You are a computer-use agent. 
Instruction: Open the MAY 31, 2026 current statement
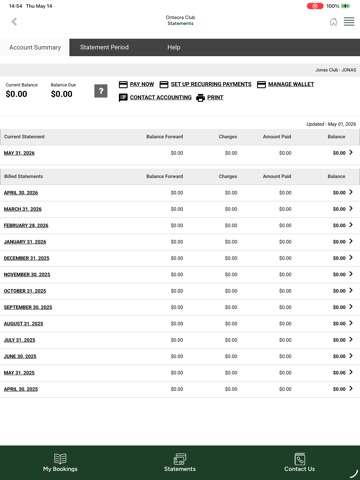coord(19,153)
